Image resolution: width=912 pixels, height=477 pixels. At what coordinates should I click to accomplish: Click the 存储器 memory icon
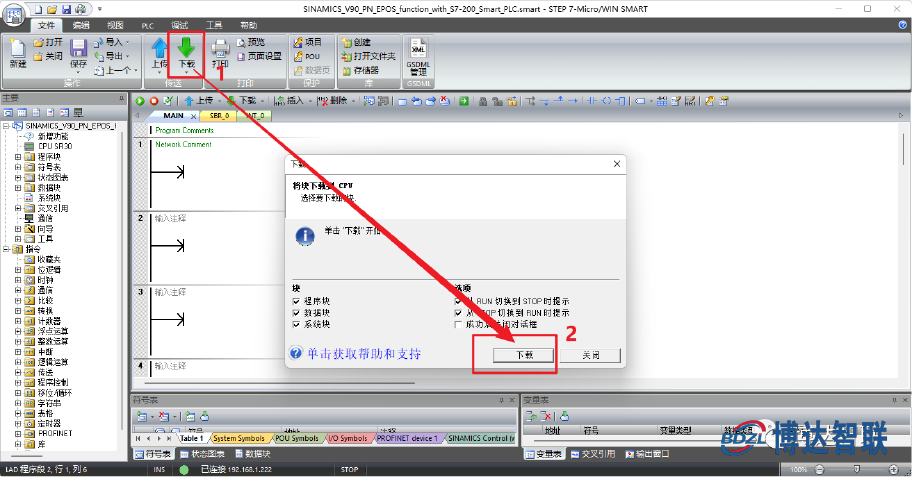(x=347, y=70)
